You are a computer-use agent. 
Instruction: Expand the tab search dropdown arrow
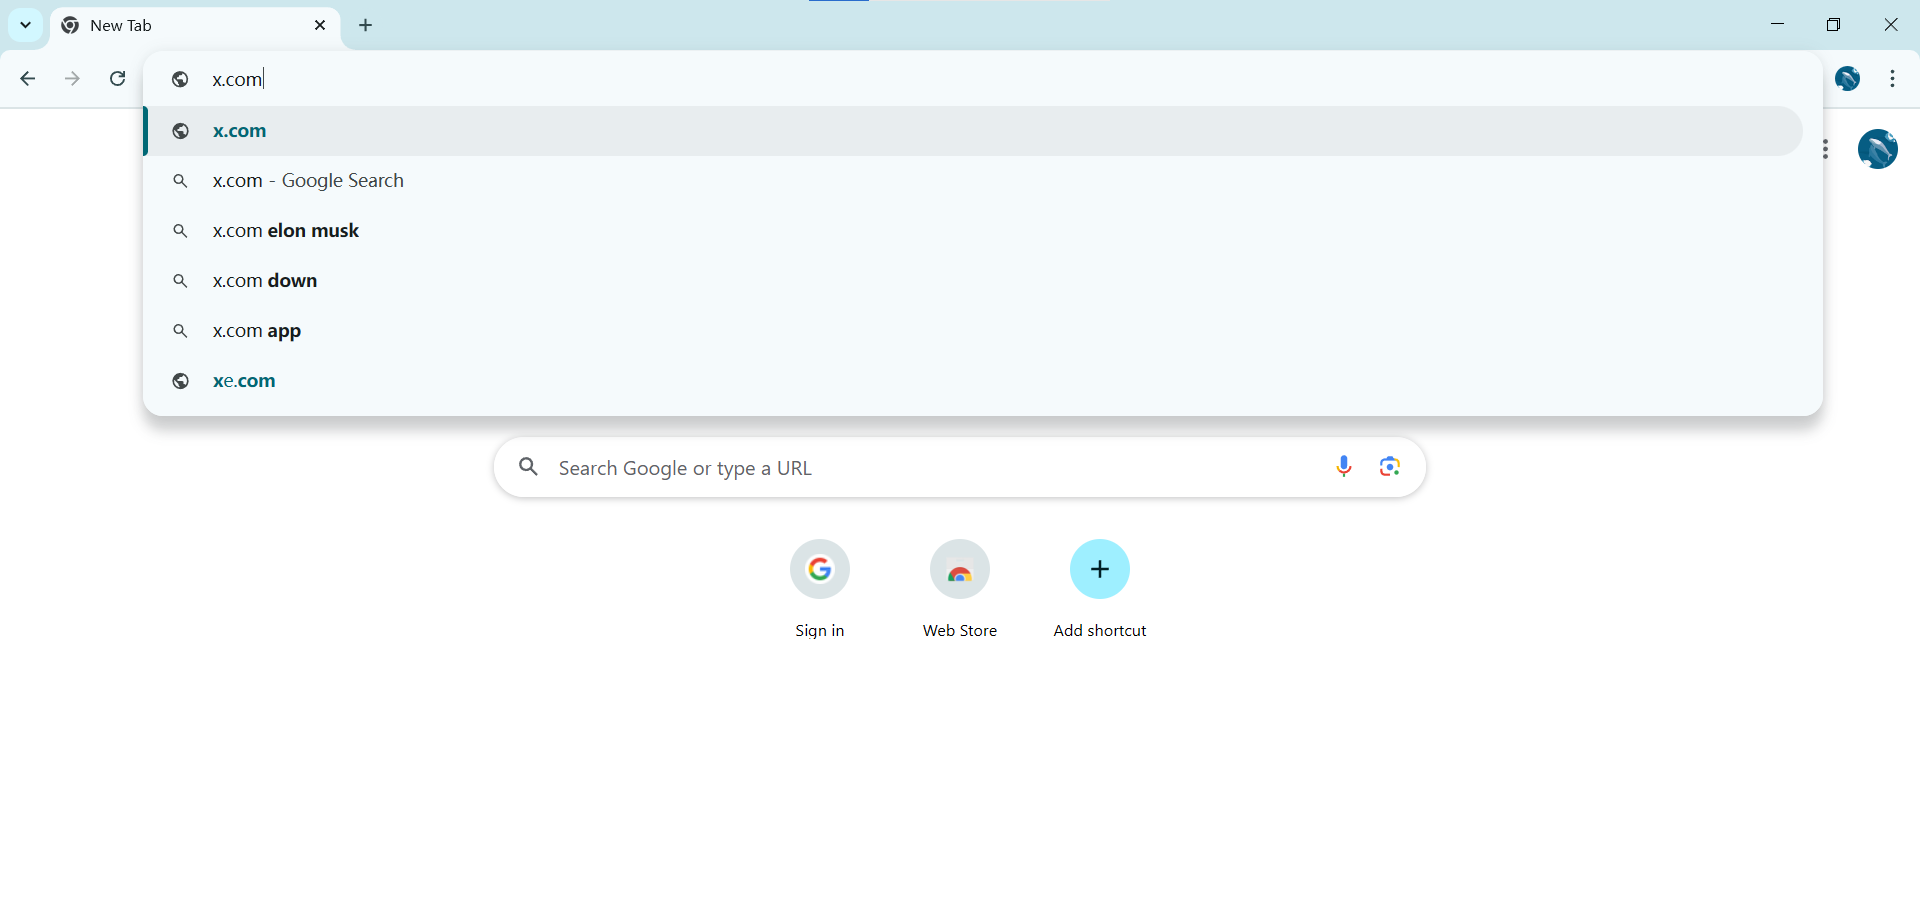[x=25, y=25]
